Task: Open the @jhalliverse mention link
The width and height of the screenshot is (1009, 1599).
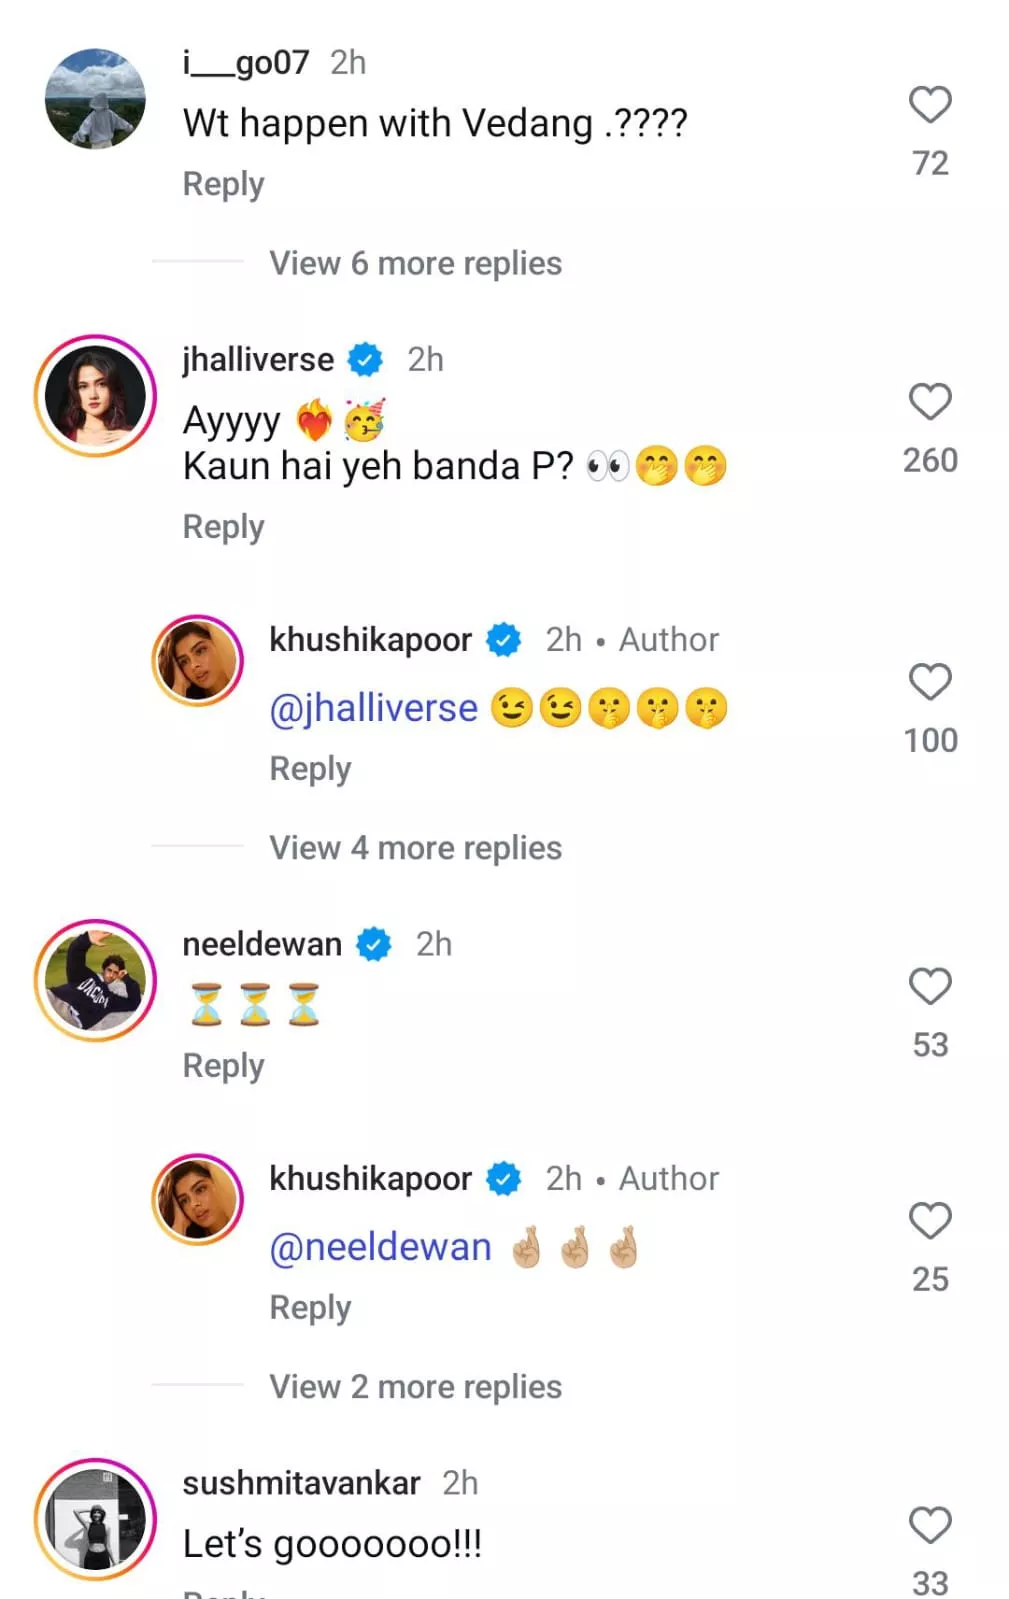Action: pyautogui.click(x=374, y=708)
